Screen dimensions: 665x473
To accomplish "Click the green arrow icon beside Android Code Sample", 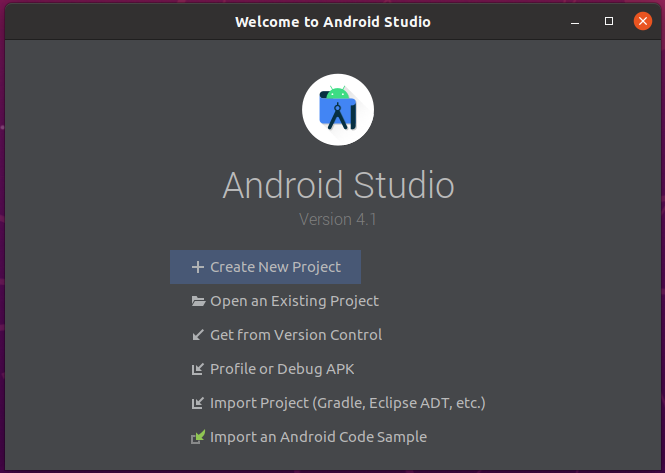I will click(x=198, y=437).
